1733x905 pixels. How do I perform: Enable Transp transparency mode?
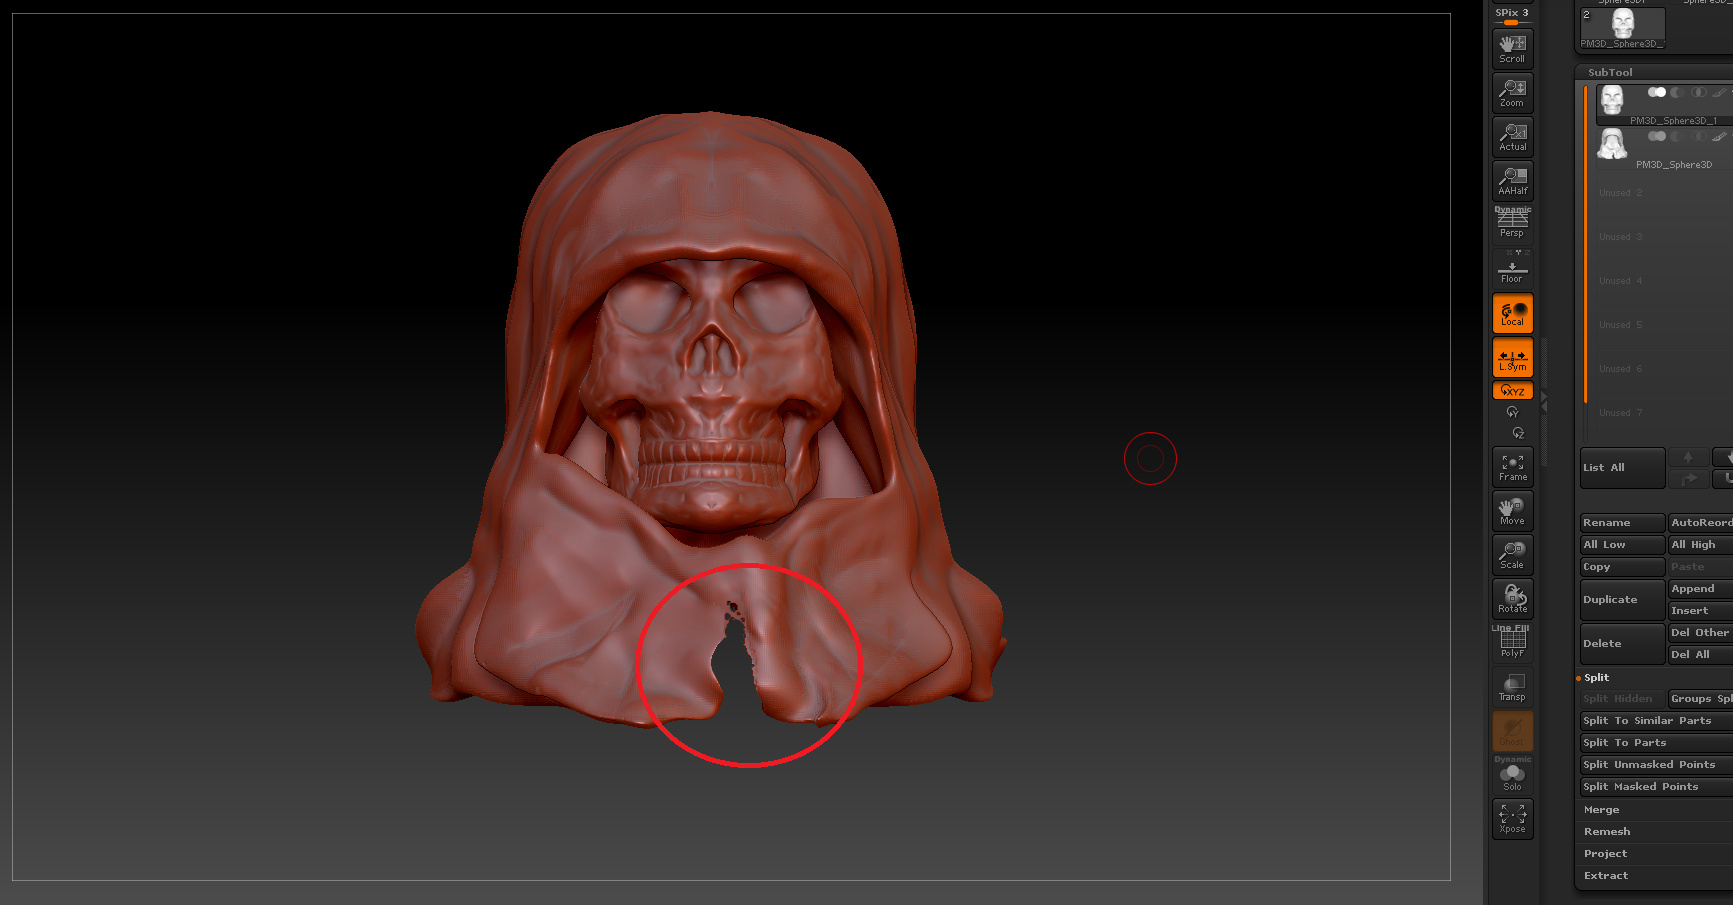pos(1512,687)
